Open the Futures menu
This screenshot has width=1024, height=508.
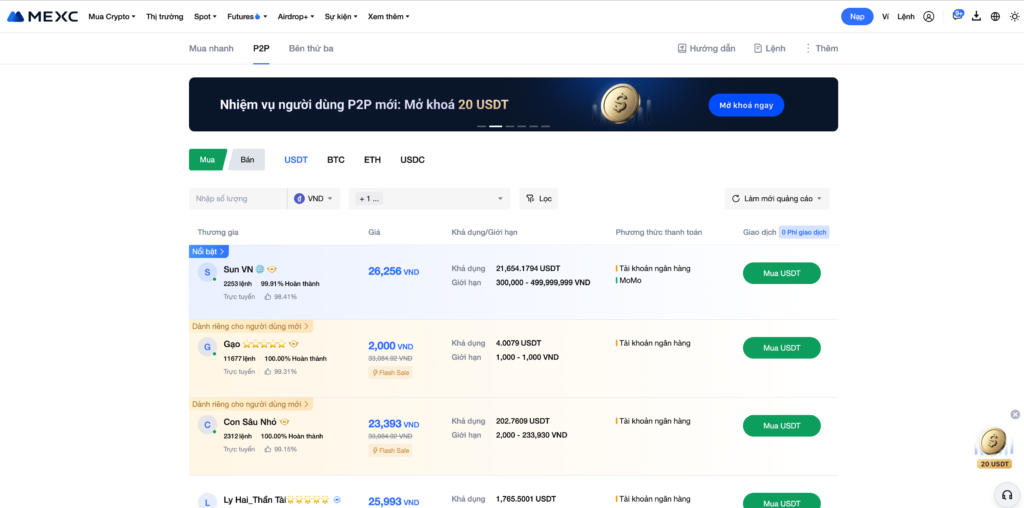243,17
